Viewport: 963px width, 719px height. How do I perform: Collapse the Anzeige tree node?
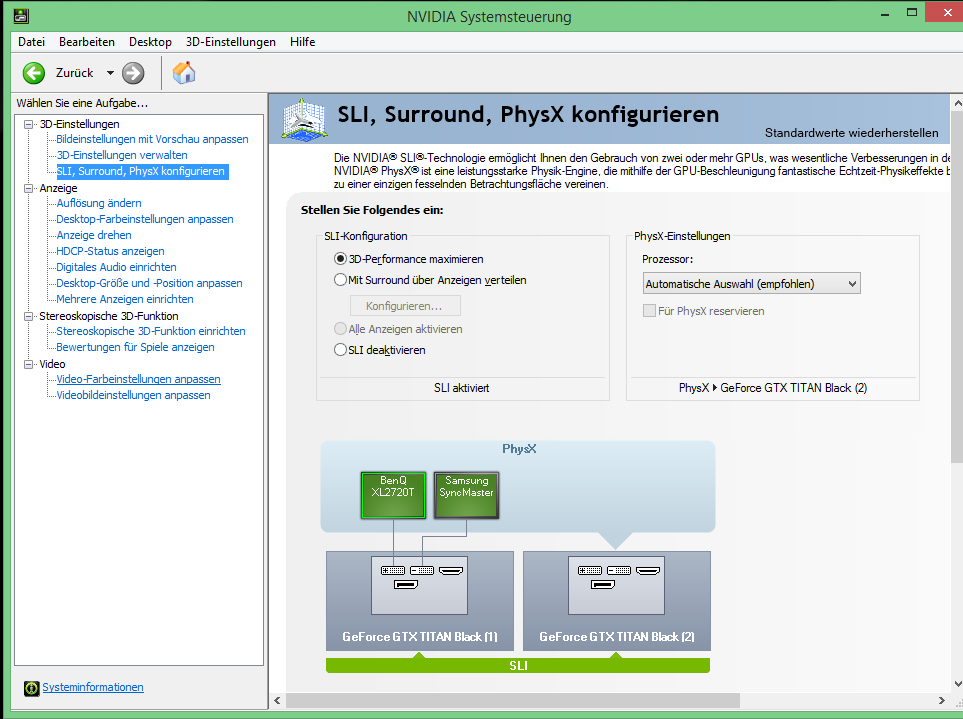coord(28,188)
